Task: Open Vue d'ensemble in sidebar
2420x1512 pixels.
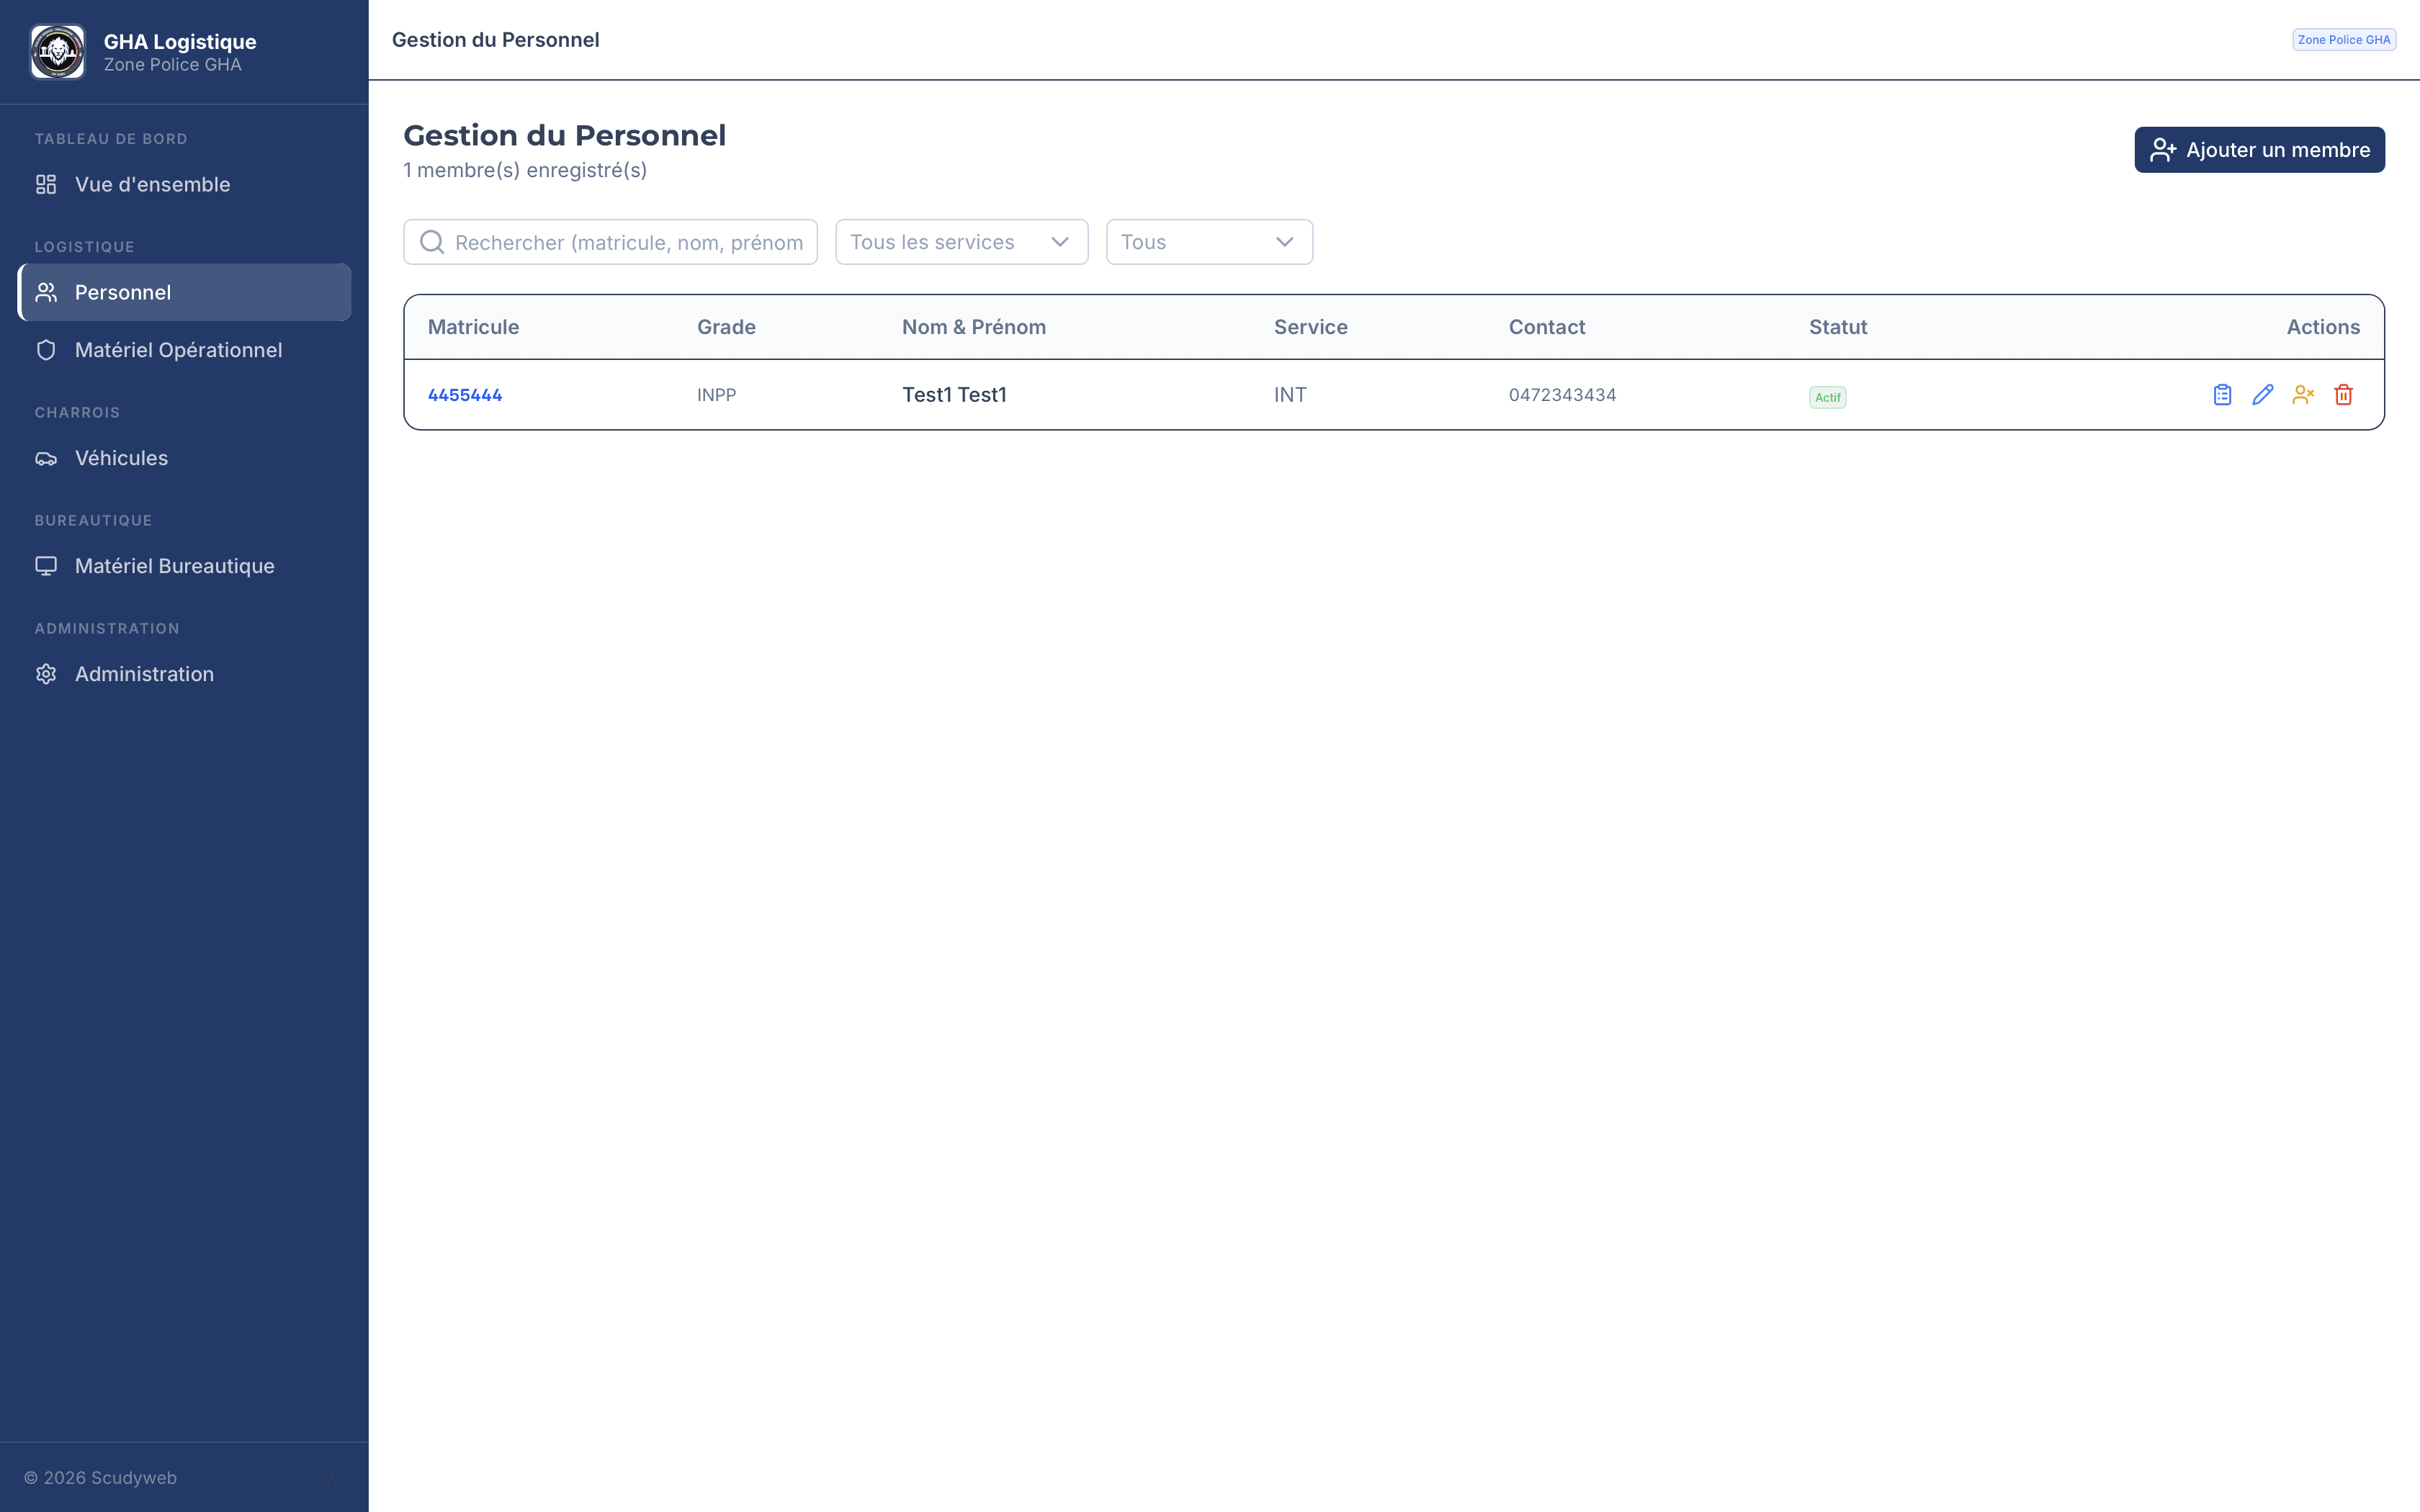Action: [x=152, y=184]
